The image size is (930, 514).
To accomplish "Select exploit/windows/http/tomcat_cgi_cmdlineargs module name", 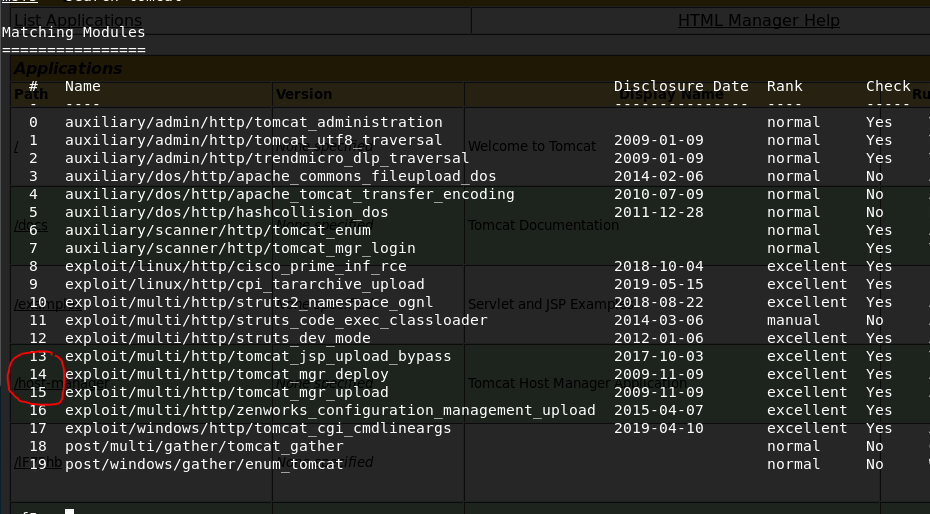I will pyautogui.click(x=258, y=428).
